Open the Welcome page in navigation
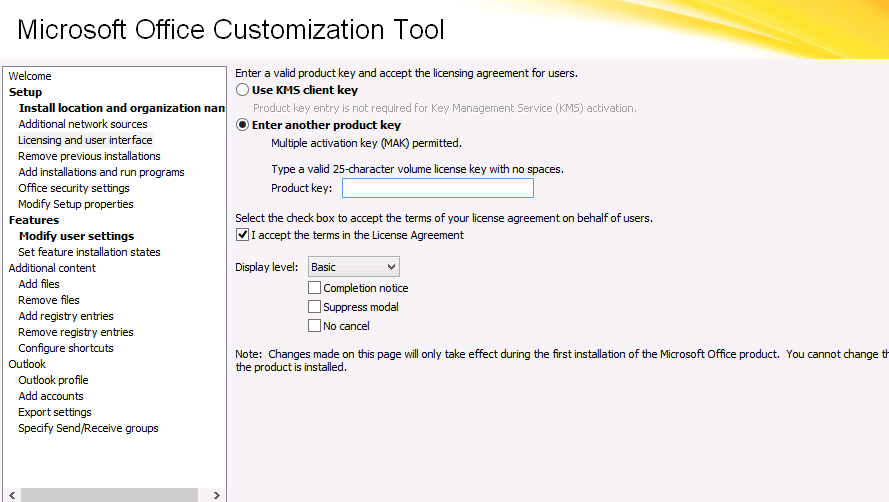 30,76
